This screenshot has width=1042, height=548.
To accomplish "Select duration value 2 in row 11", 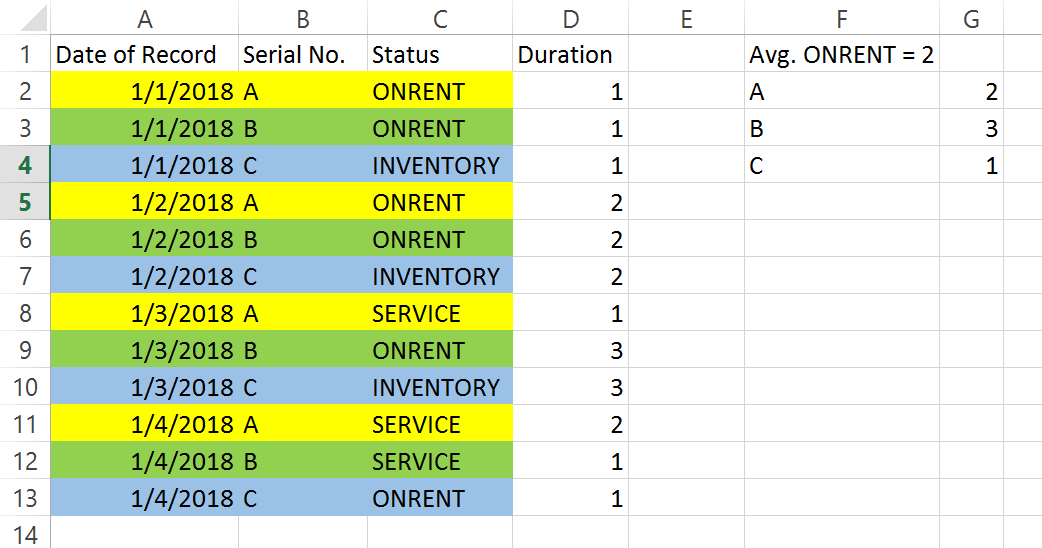I will click(570, 424).
